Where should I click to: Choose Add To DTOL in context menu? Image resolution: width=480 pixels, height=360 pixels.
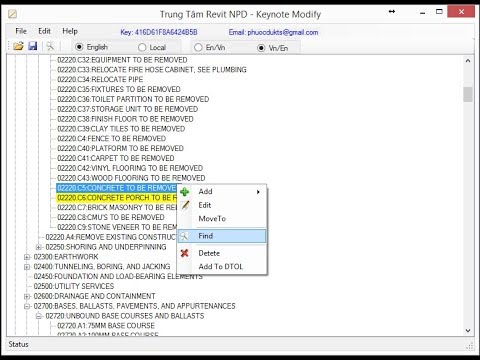[x=221, y=267]
